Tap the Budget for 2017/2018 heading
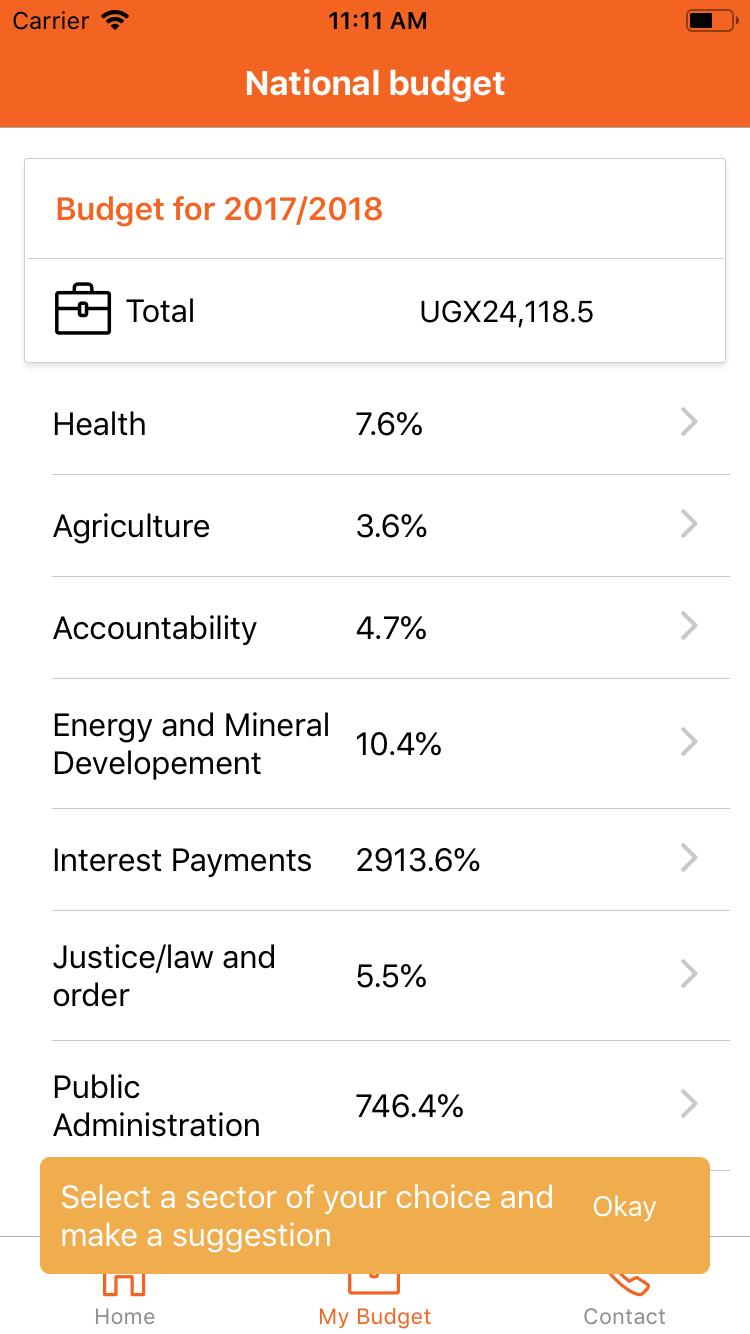 (x=219, y=209)
